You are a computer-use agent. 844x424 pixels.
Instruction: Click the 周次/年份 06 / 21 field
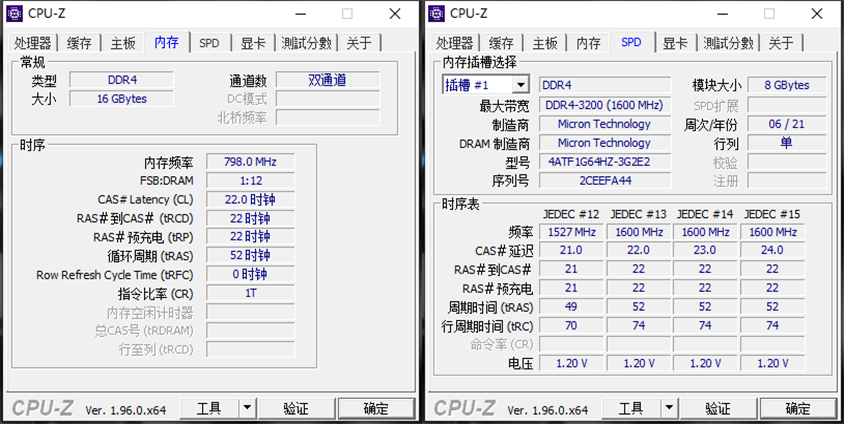coord(787,124)
